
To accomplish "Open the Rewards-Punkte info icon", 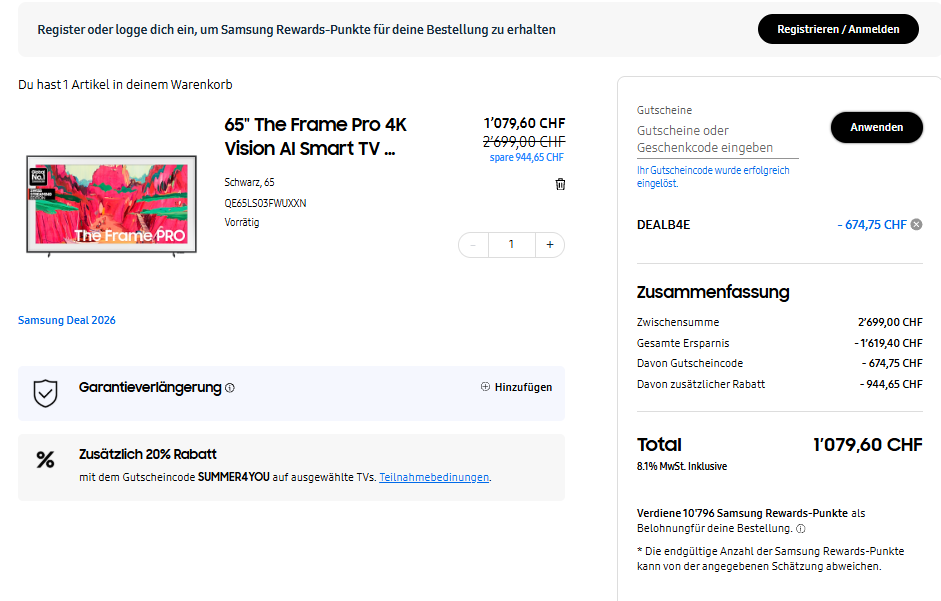I will point(801,529).
